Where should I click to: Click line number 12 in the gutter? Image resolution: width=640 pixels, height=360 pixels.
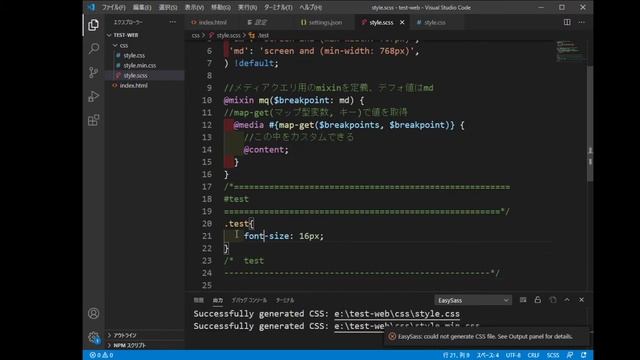point(207,125)
